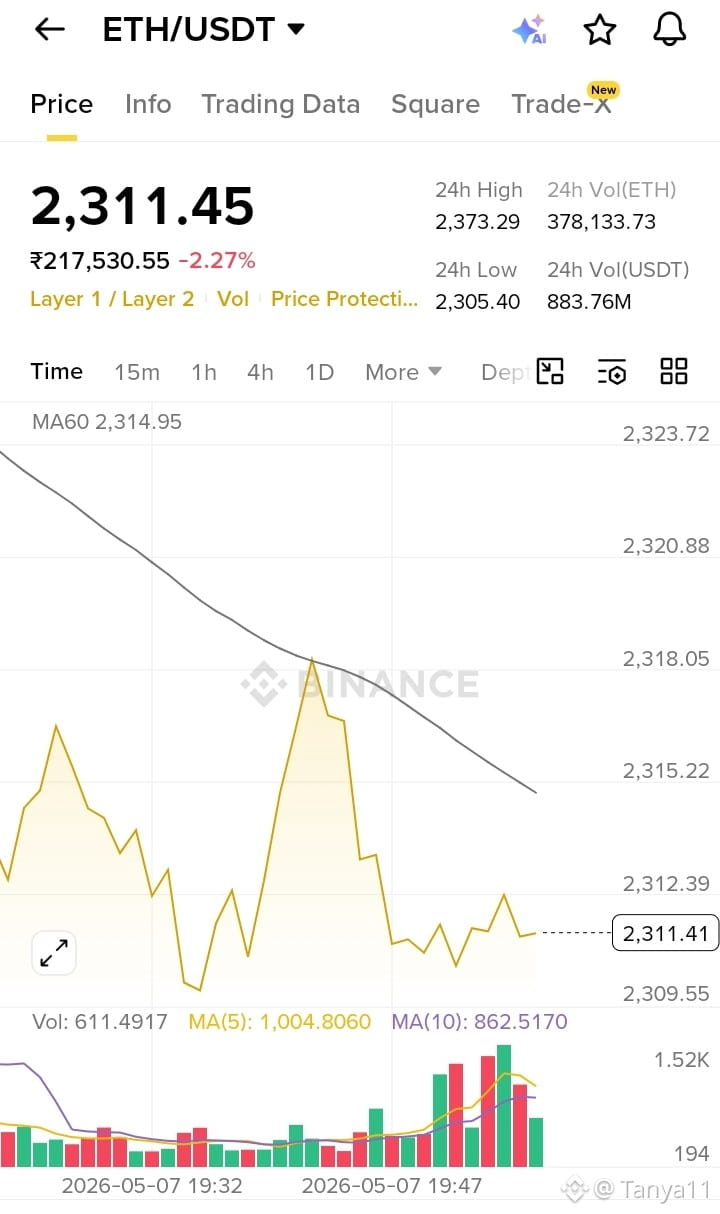Open the Square tab
The image size is (720, 1214).
tap(435, 104)
